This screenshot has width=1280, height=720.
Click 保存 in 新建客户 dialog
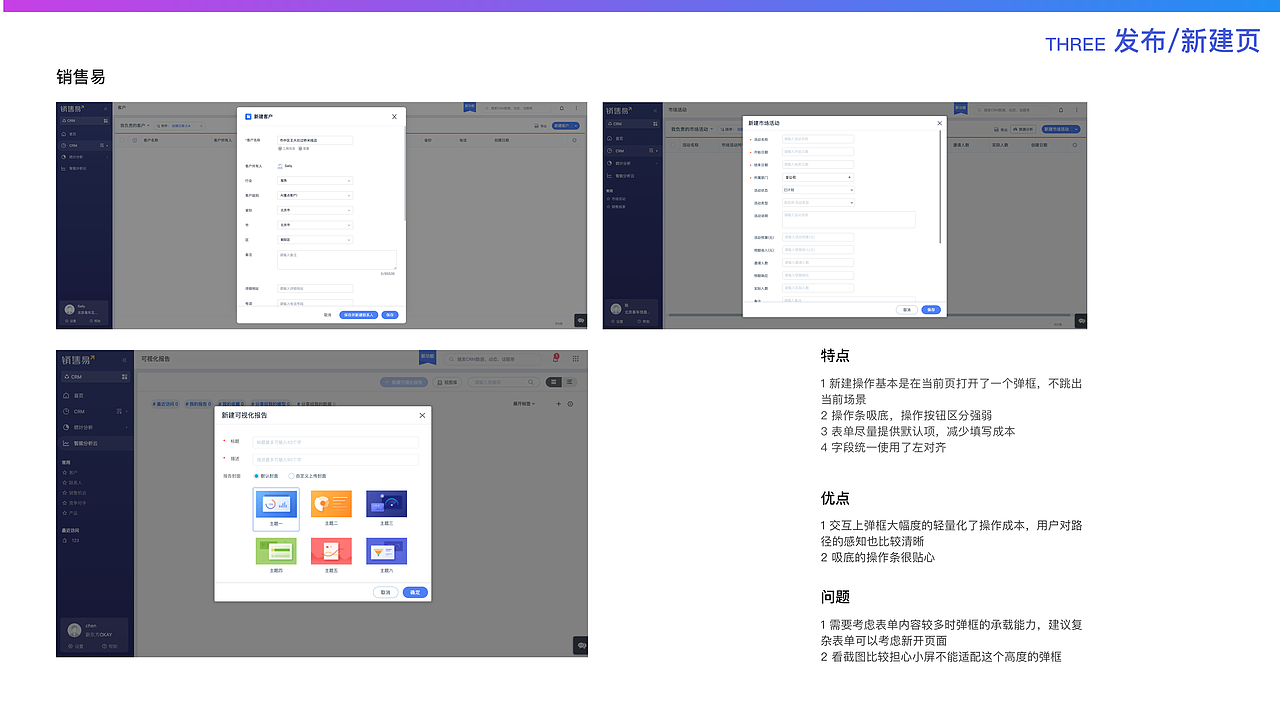[x=390, y=314]
